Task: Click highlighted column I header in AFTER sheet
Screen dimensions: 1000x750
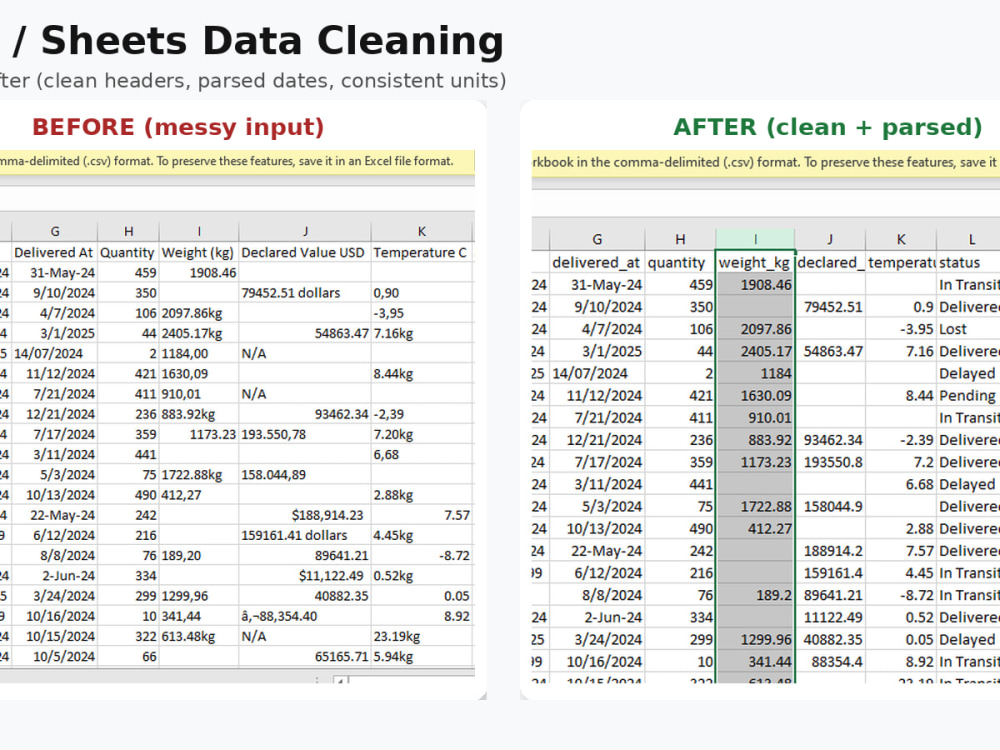Action: click(x=755, y=239)
